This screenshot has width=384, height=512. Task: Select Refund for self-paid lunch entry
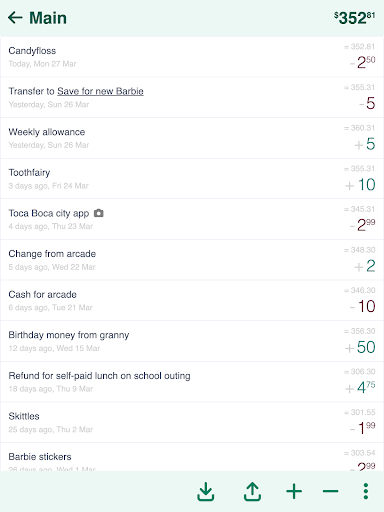(x=192, y=382)
